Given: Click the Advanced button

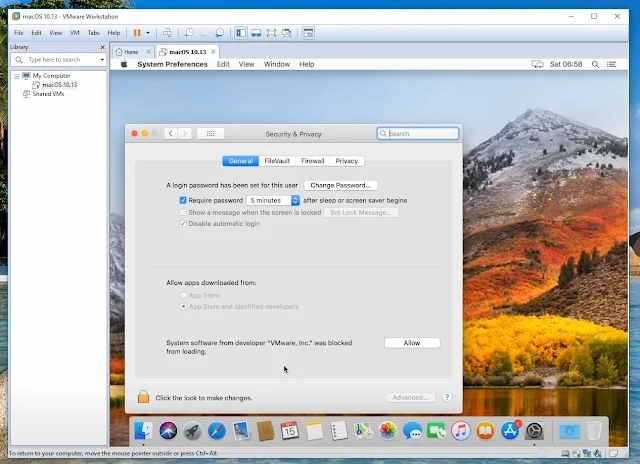Looking at the screenshot, I should point(410,397).
